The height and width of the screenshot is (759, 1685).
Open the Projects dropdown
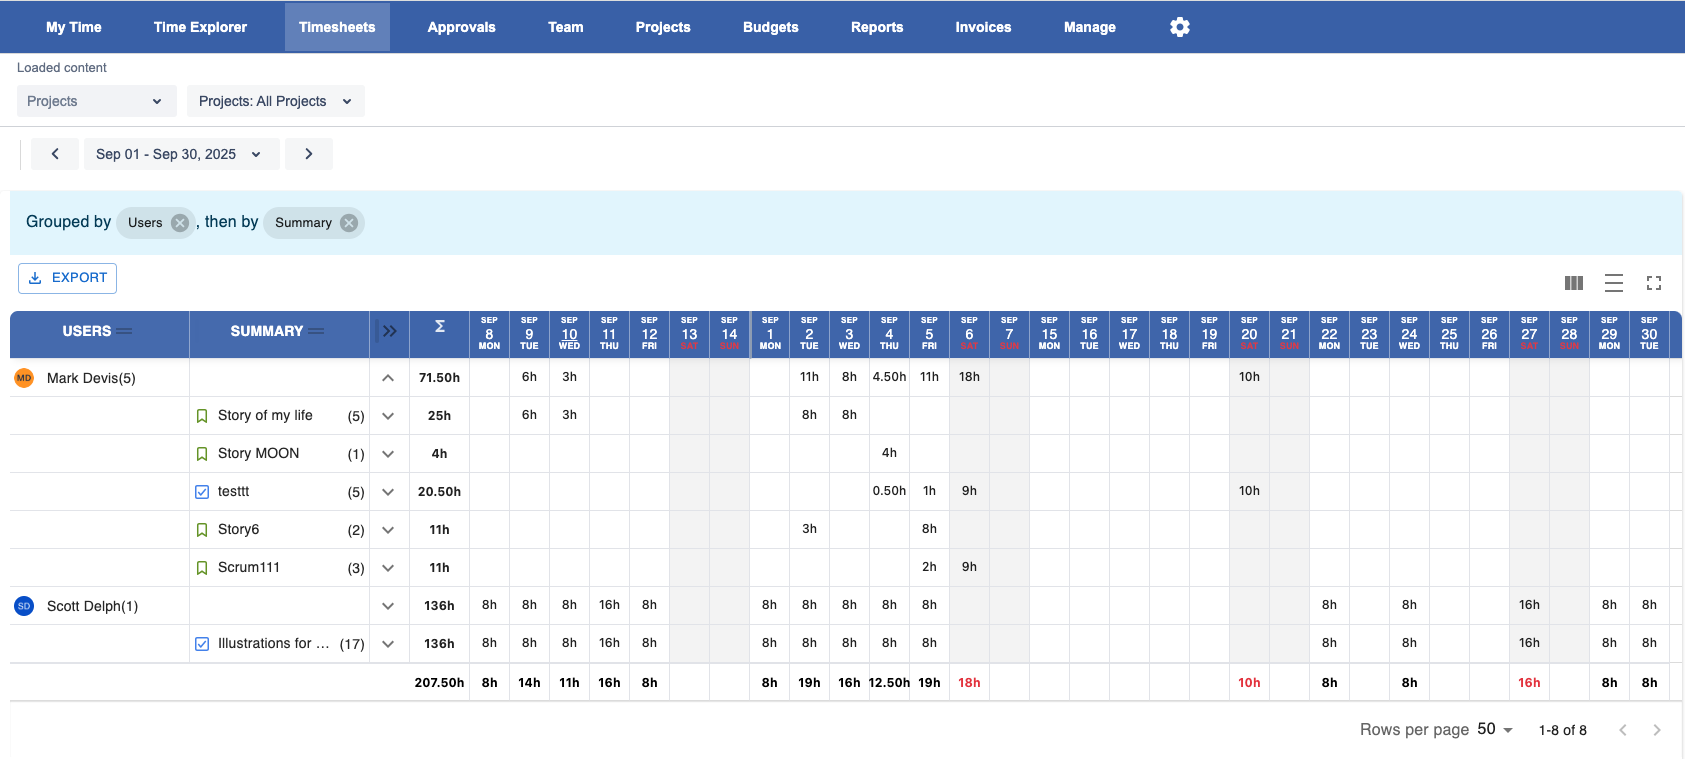[96, 101]
